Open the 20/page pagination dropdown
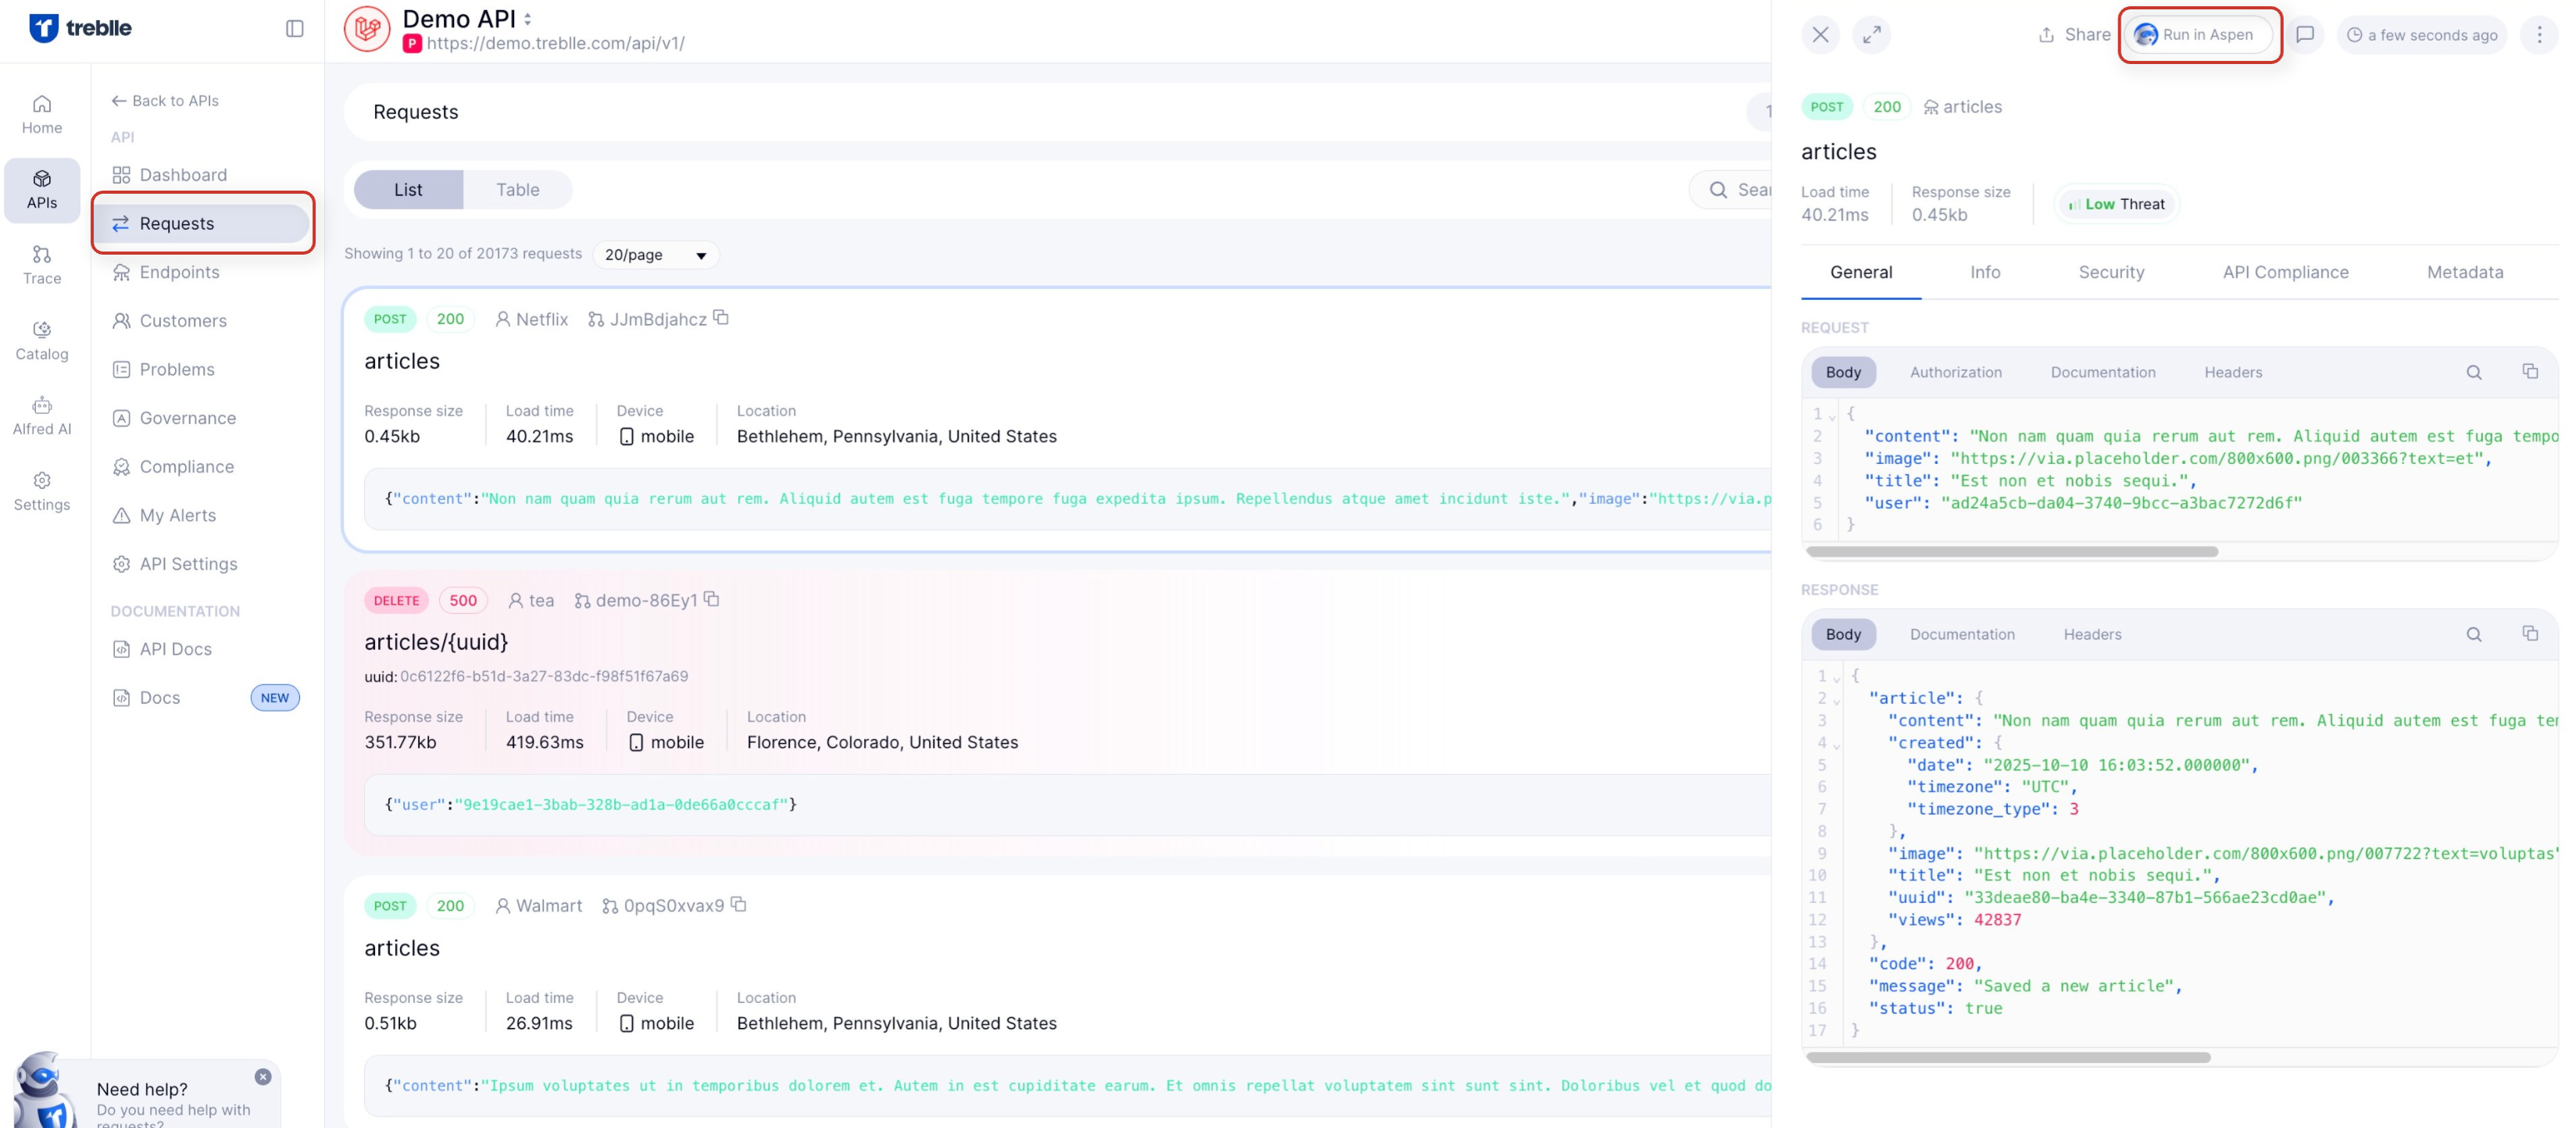Screen dimensions: 2576x1128 655,255
